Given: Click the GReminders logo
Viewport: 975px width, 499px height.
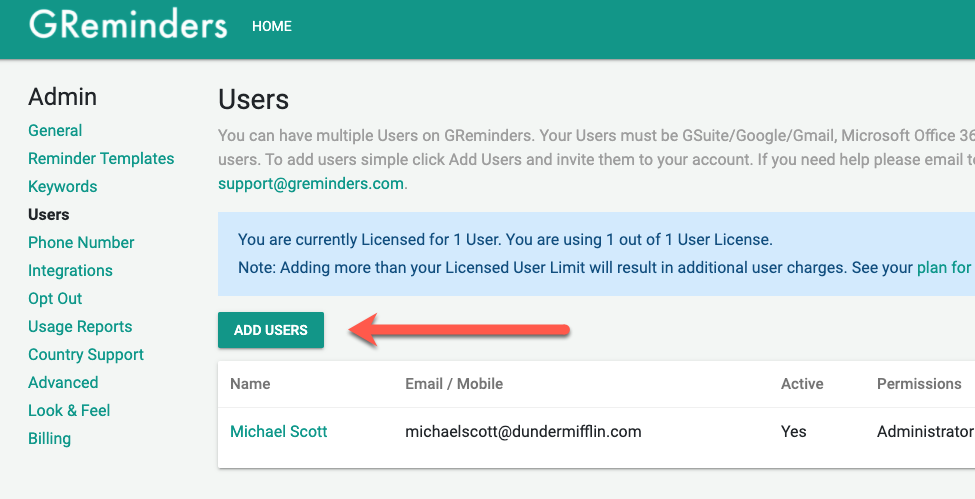Looking at the screenshot, I should pos(127,25).
